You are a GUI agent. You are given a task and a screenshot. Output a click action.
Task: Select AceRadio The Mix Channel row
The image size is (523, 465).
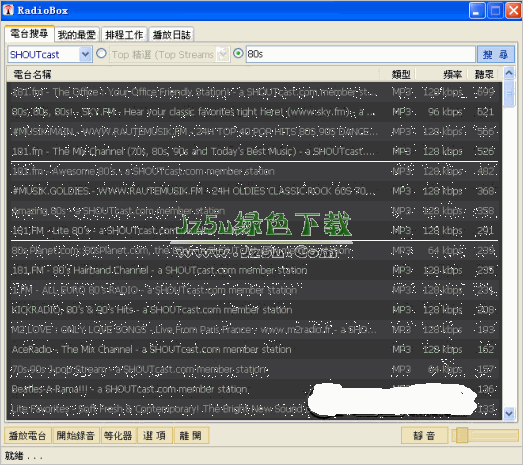point(254,349)
